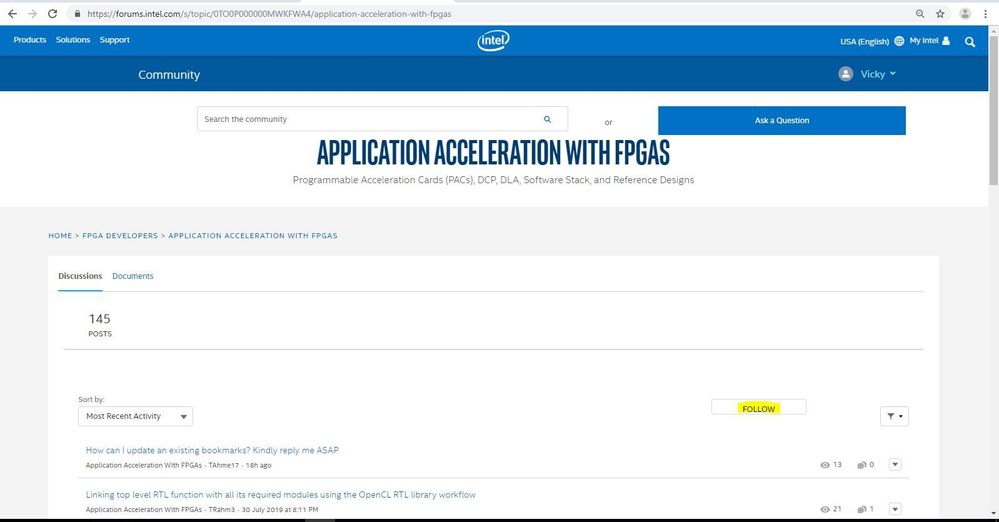Select the Discussions tab
Viewport: 999px width, 522px height.
(80, 276)
